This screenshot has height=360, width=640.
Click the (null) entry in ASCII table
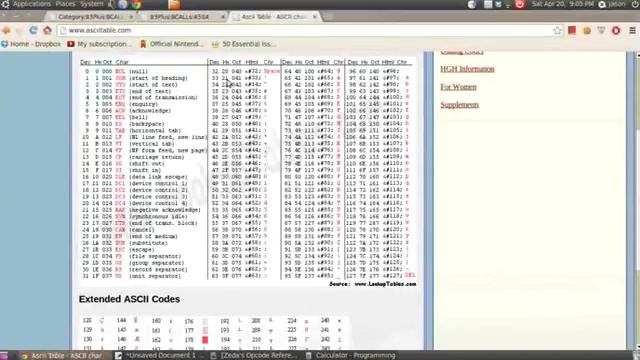tap(138, 71)
